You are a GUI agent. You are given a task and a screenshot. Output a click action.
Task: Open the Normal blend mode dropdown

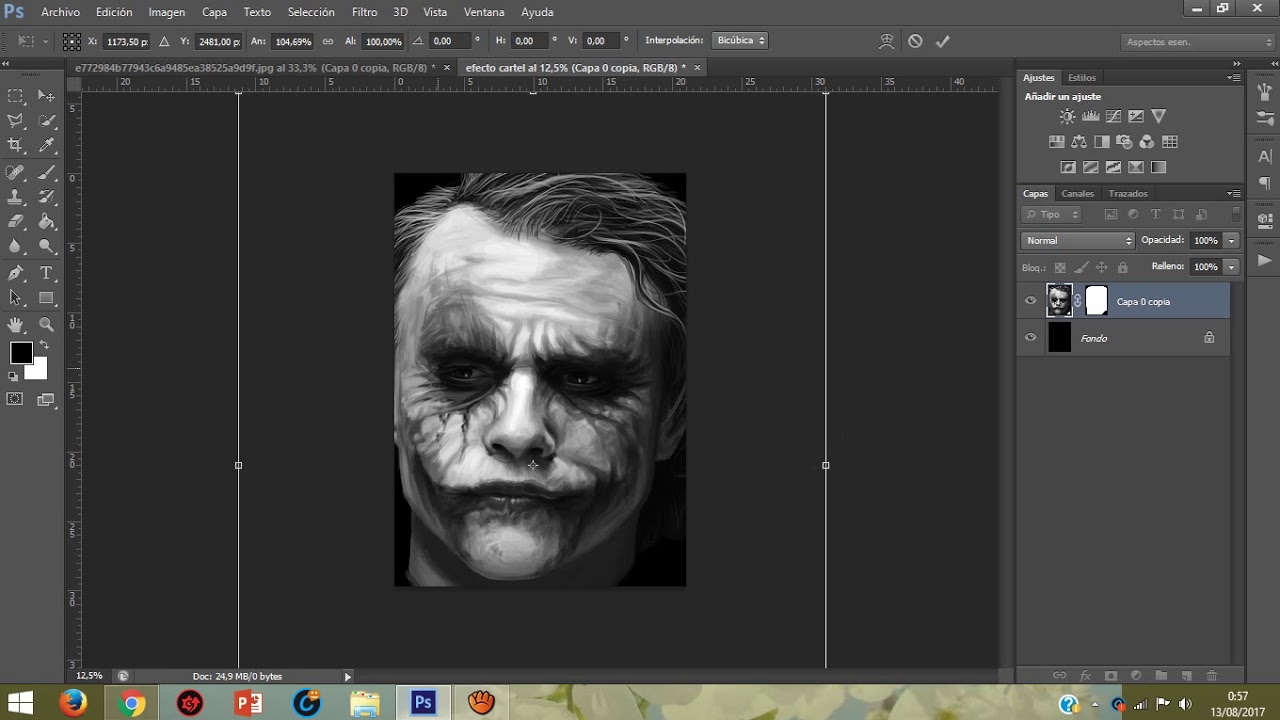[1078, 240]
